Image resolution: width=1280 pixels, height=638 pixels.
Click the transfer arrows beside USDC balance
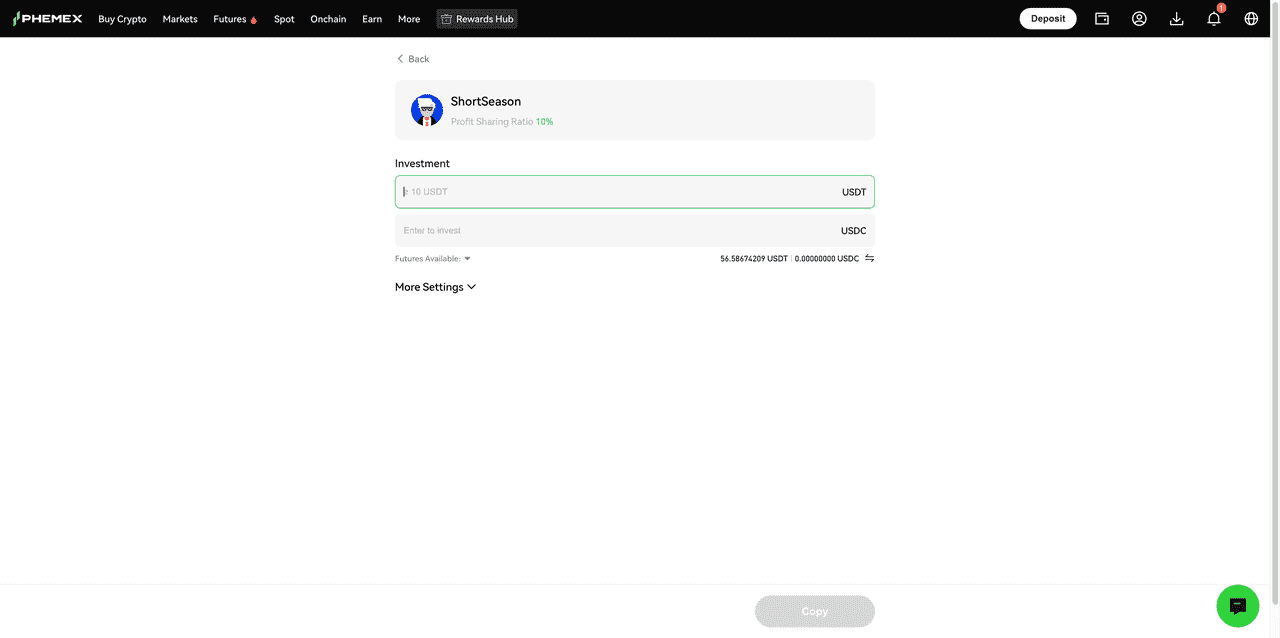[869, 258]
